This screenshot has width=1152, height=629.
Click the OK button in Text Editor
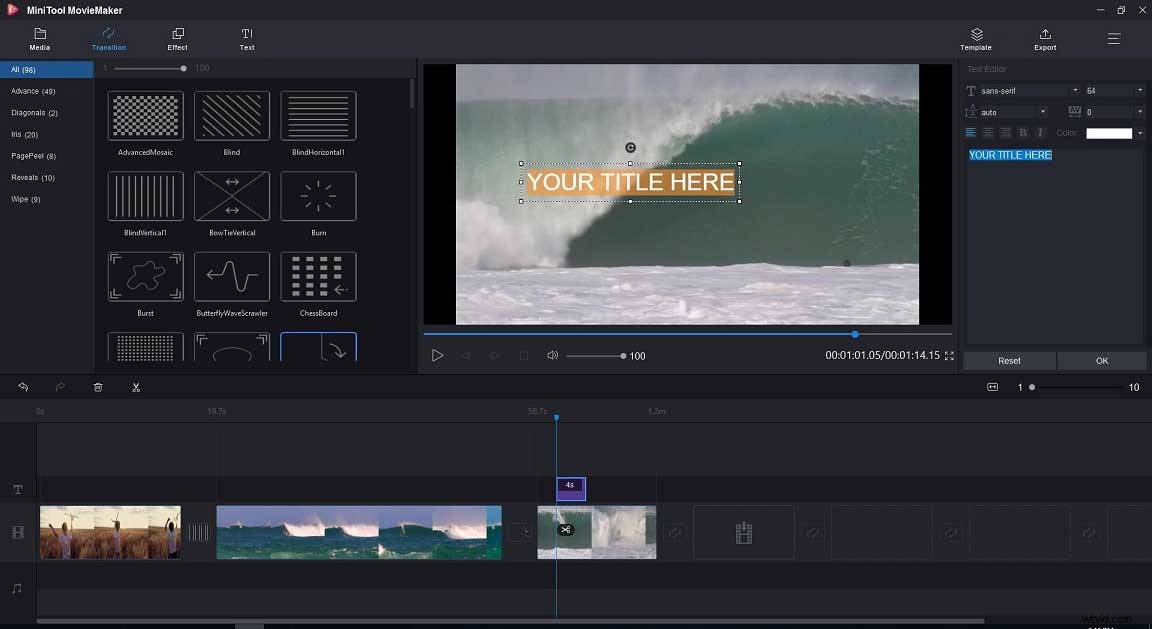(x=1101, y=360)
